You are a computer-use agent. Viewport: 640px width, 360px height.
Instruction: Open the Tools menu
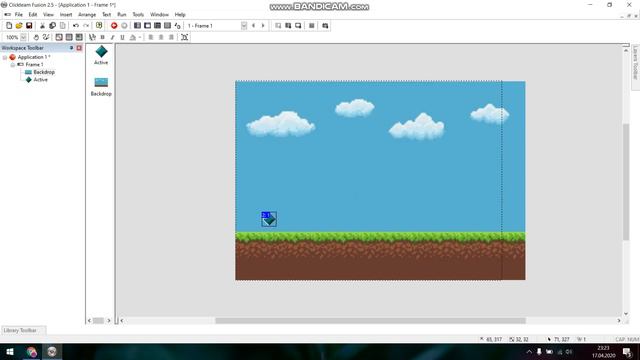[x=138, y=14]
